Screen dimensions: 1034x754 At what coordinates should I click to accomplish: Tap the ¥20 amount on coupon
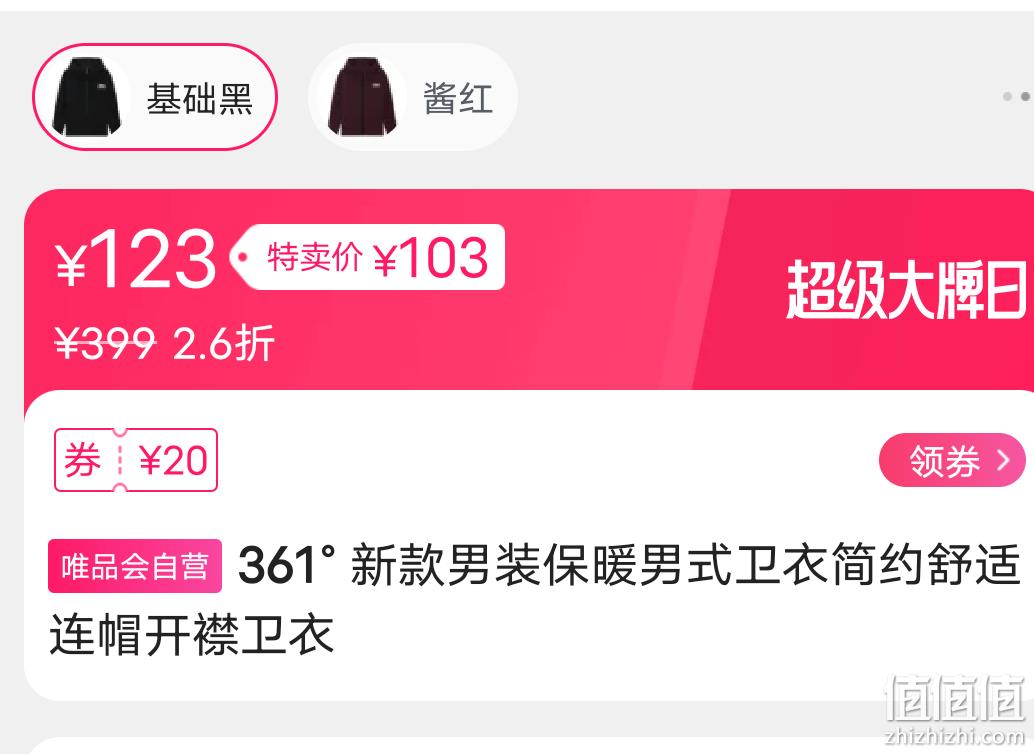point(173,460)
